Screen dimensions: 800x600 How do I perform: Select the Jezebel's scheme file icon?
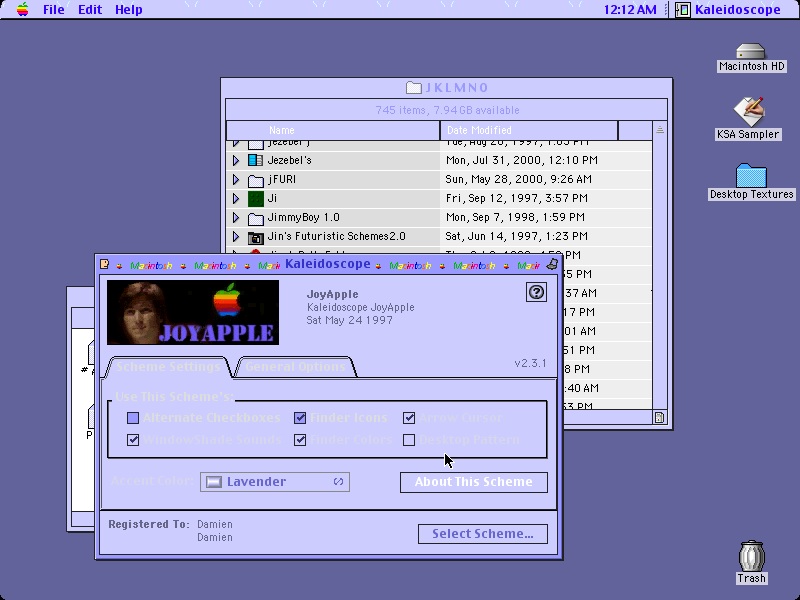(255, 160)
